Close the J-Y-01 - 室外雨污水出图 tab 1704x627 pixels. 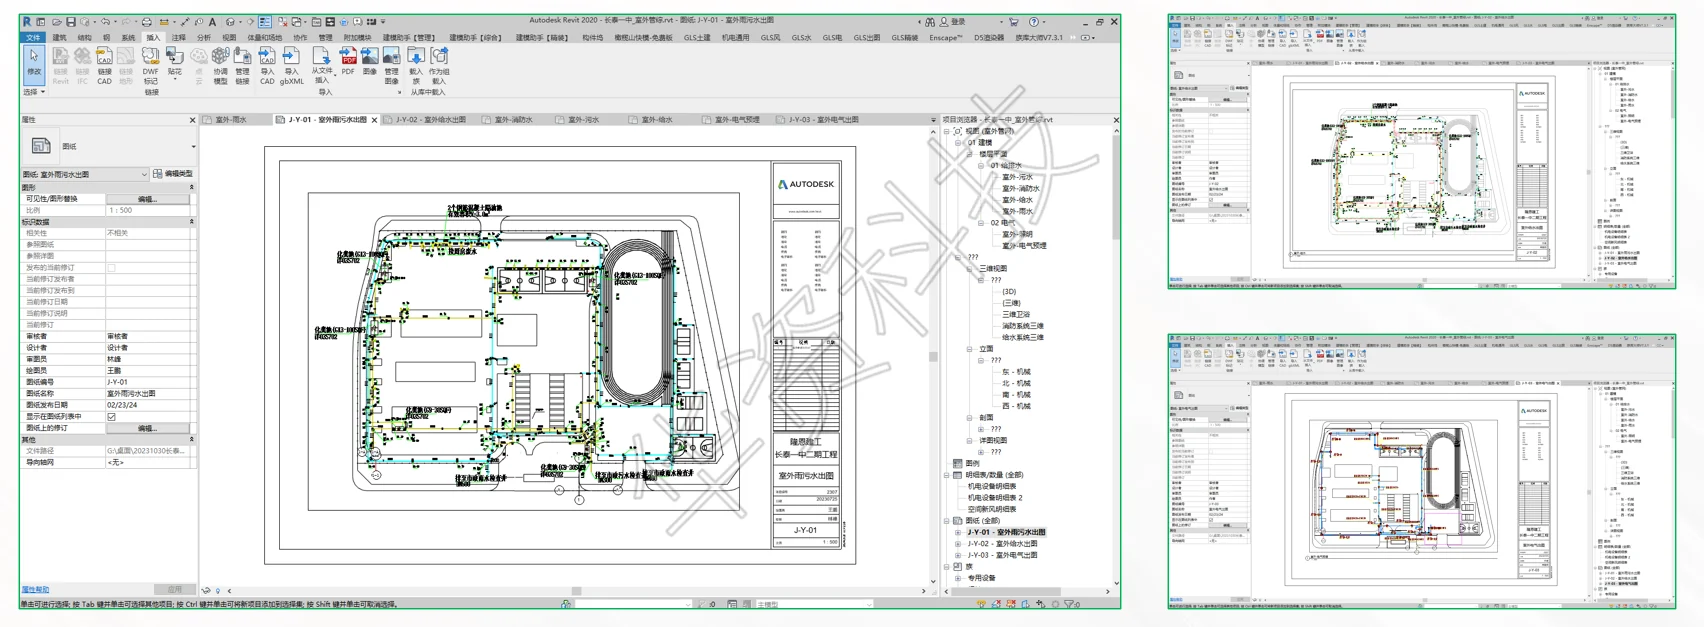click(x=375, y=120)
